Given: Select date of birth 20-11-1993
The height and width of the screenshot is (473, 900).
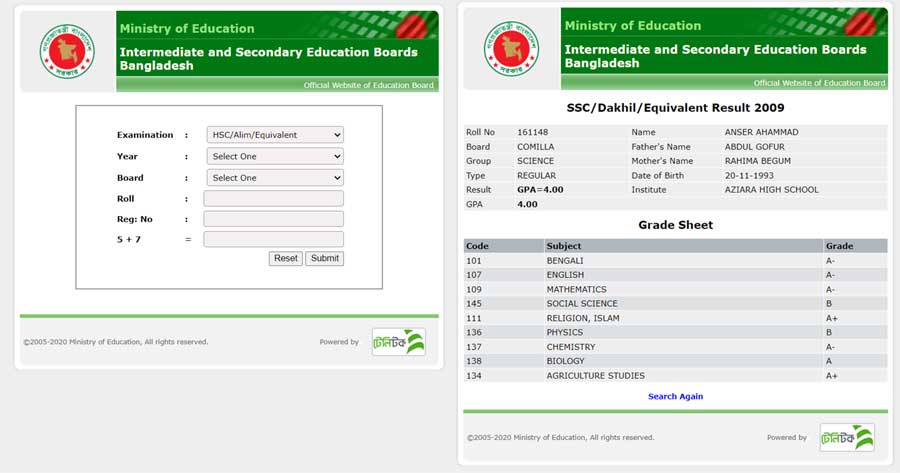Looking at the screenshot, I should pos(749,176).
